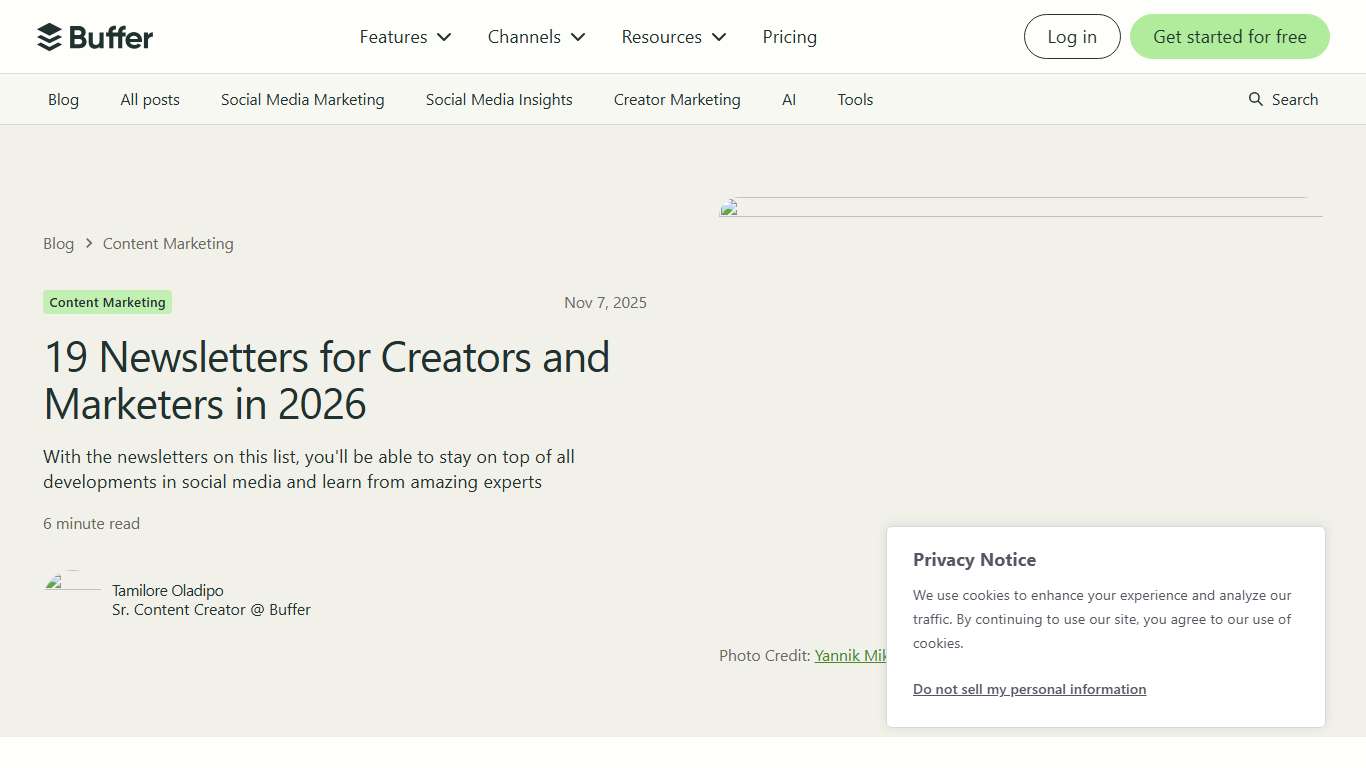Open the Resources menu
Viewport: 1366px width, 768px height.
click(x=672, y=36)
